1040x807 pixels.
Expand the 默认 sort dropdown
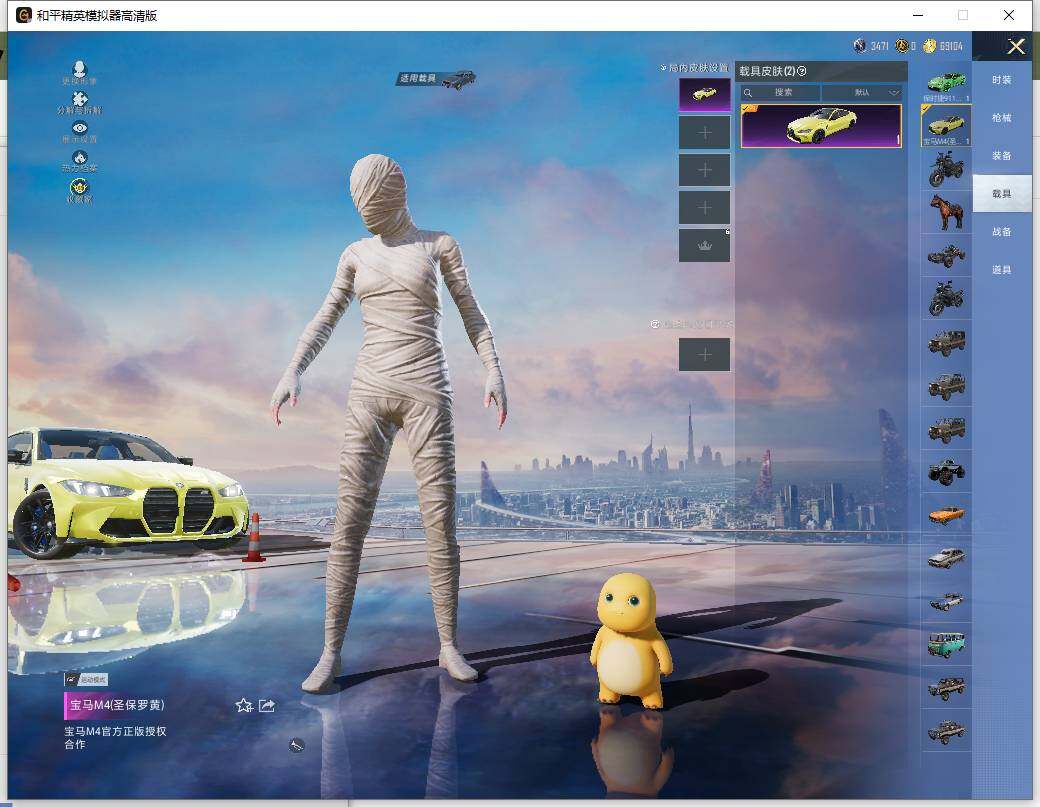[861, 92]
